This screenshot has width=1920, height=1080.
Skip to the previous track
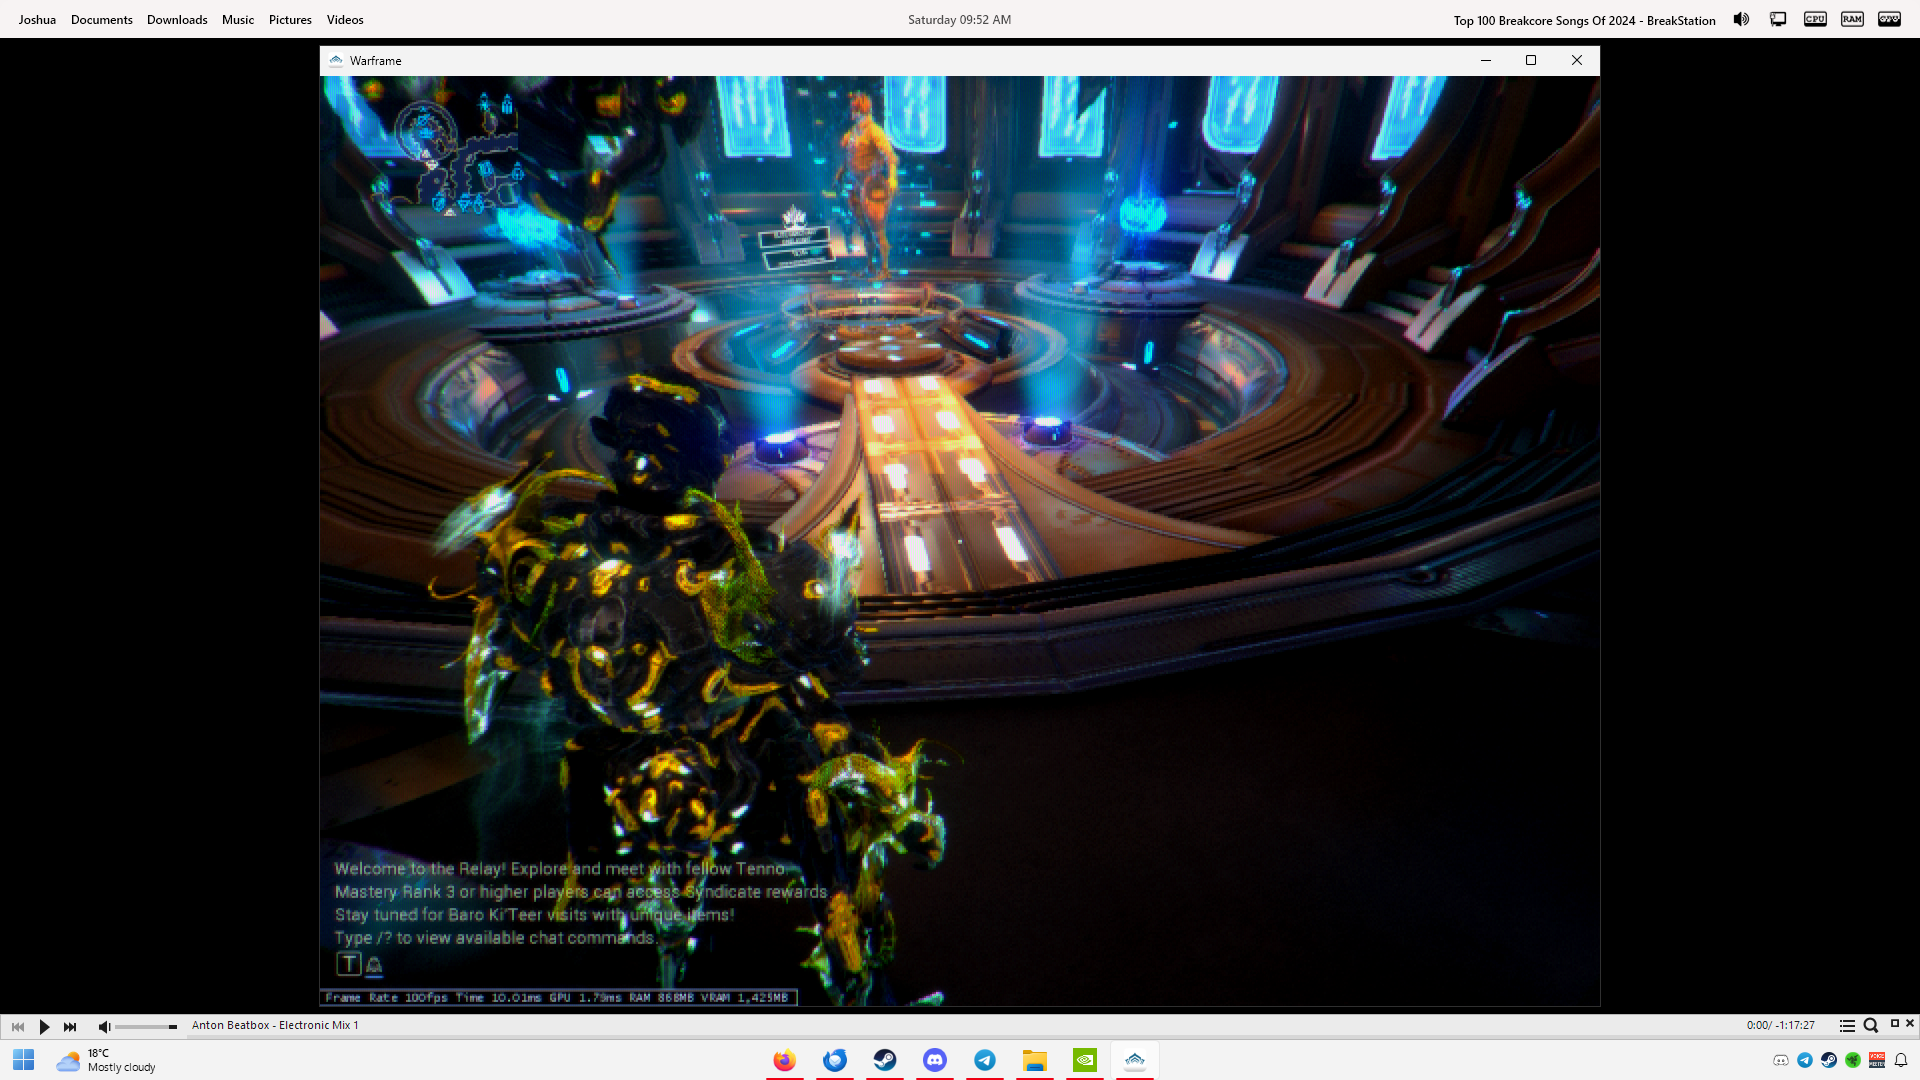[x=18, y=1026]
